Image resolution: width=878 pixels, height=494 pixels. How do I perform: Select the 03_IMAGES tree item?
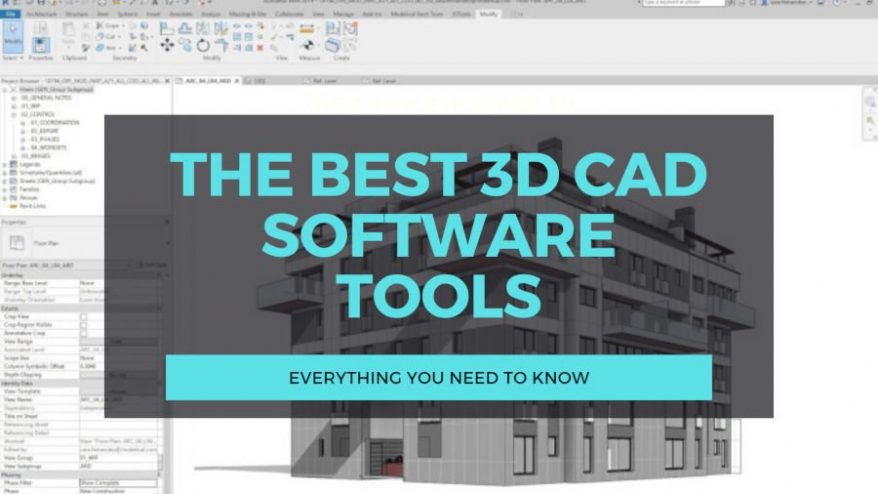(35, 156)
